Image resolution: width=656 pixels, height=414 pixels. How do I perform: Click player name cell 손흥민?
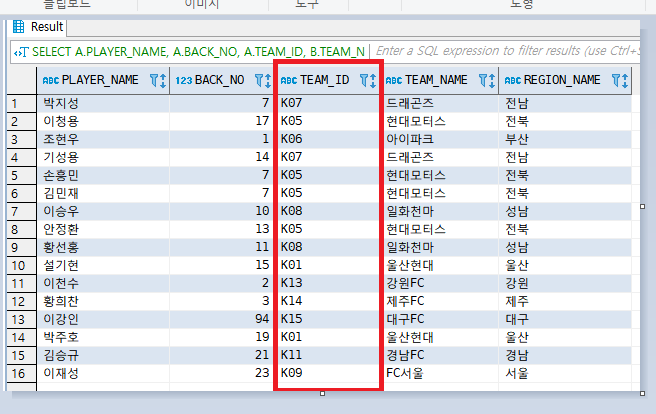(103, 175)
